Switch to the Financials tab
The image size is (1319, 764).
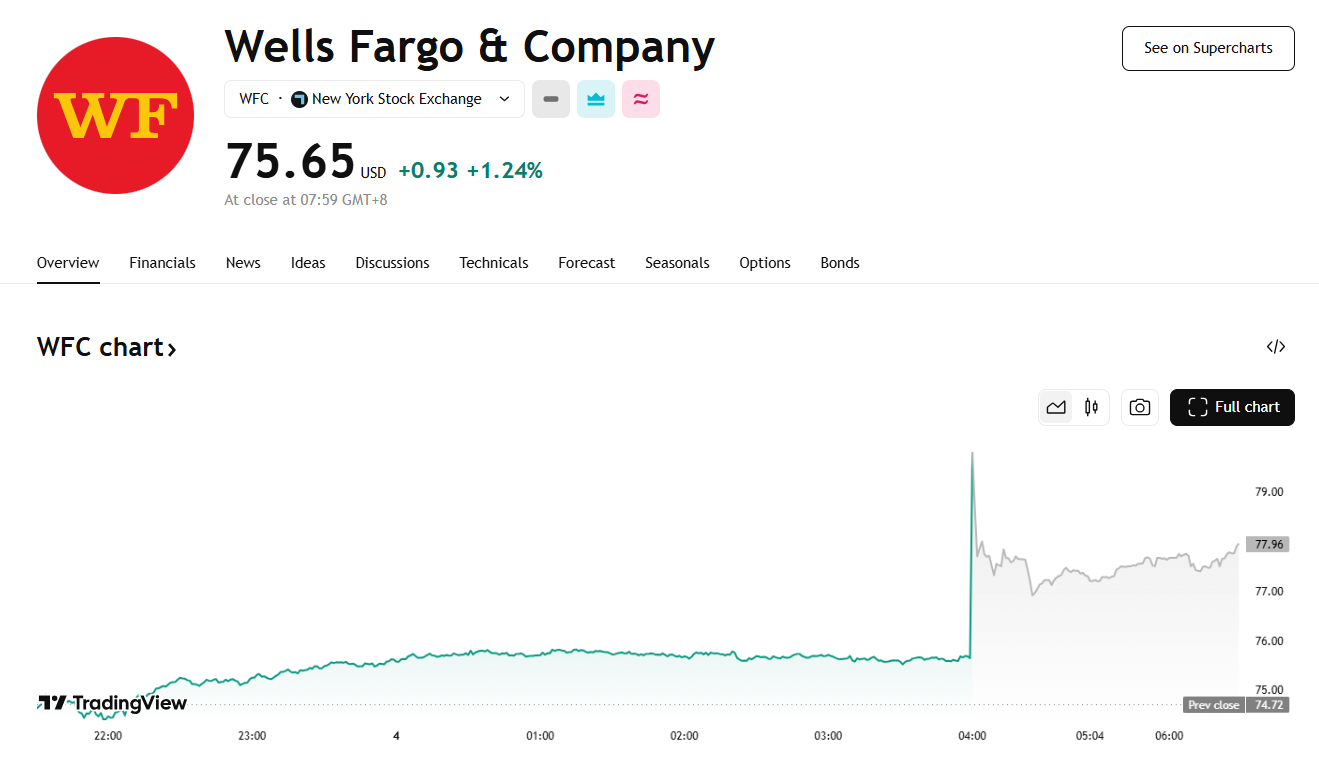162,263
